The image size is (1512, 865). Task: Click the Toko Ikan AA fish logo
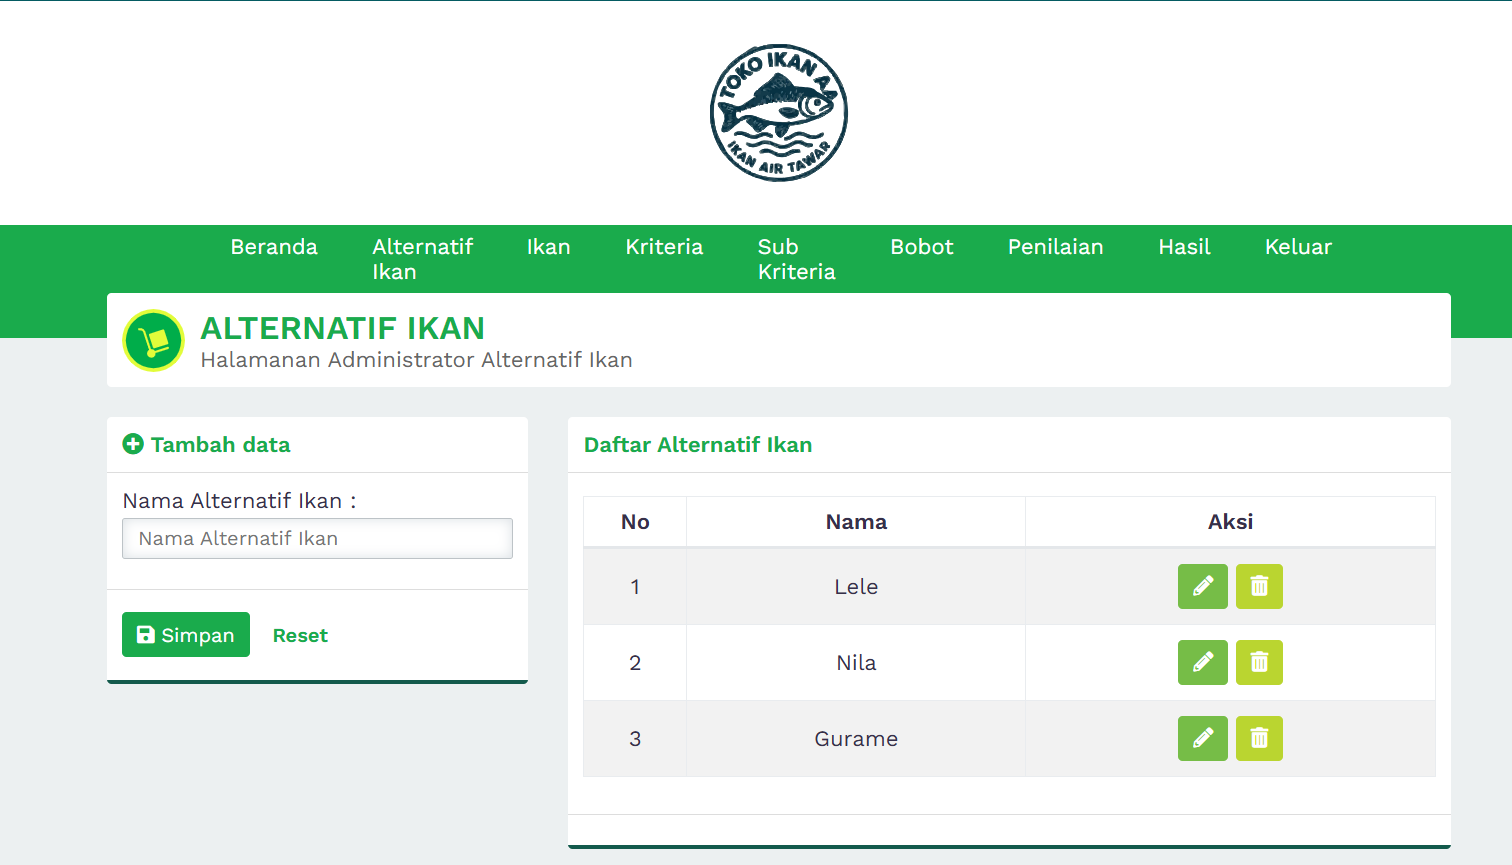coord(778,113)
